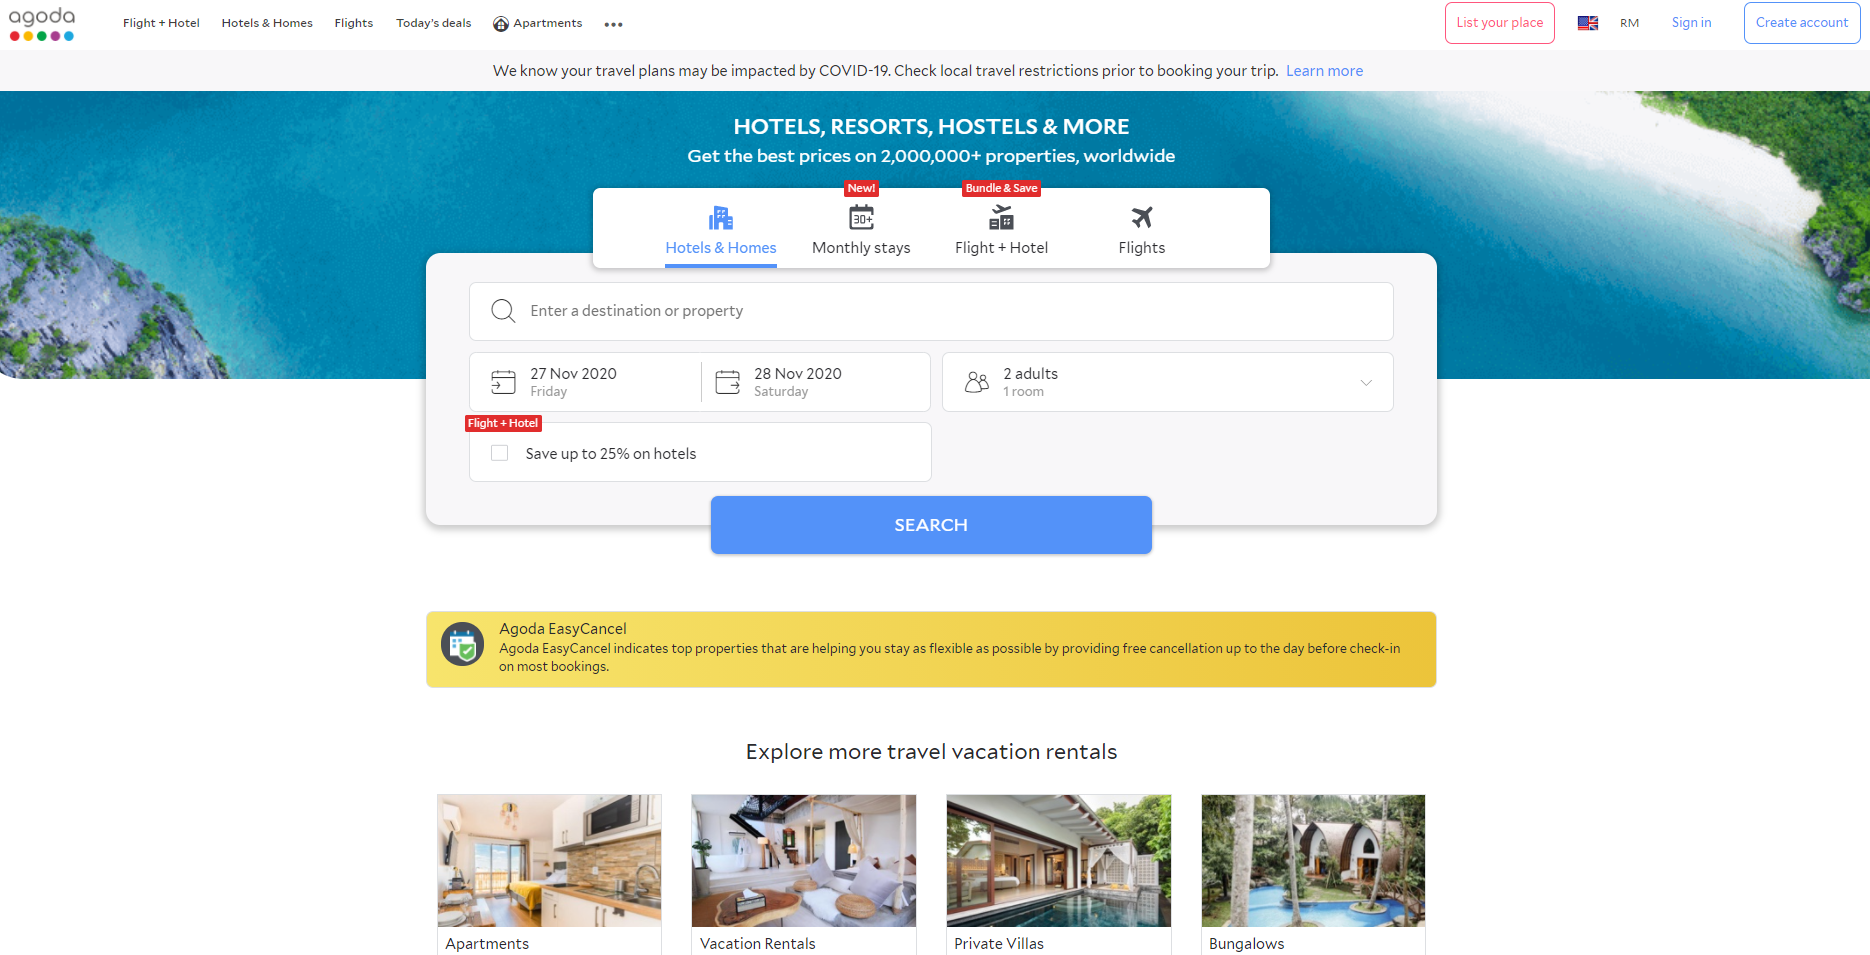Screen dimensions: 1870x955
Task: Click the Agoda EasyCancel shield icon
Action: click(x=463, y=644)
